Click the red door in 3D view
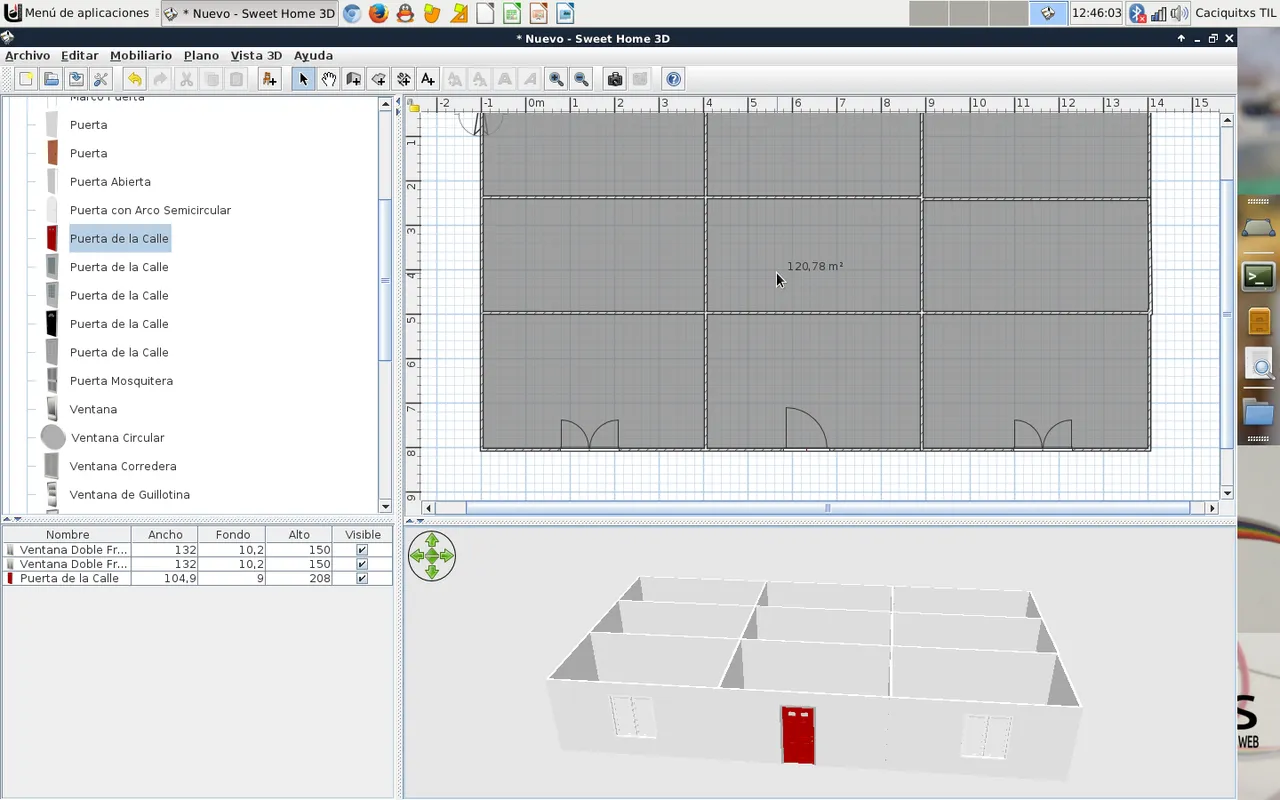 pos(798,735)
